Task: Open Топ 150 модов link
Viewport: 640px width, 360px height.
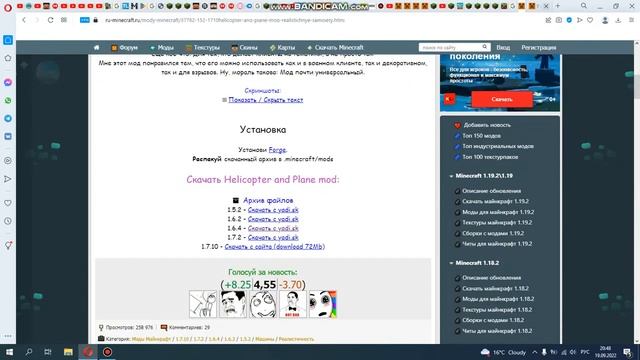Action: click(x=481, y=136)
